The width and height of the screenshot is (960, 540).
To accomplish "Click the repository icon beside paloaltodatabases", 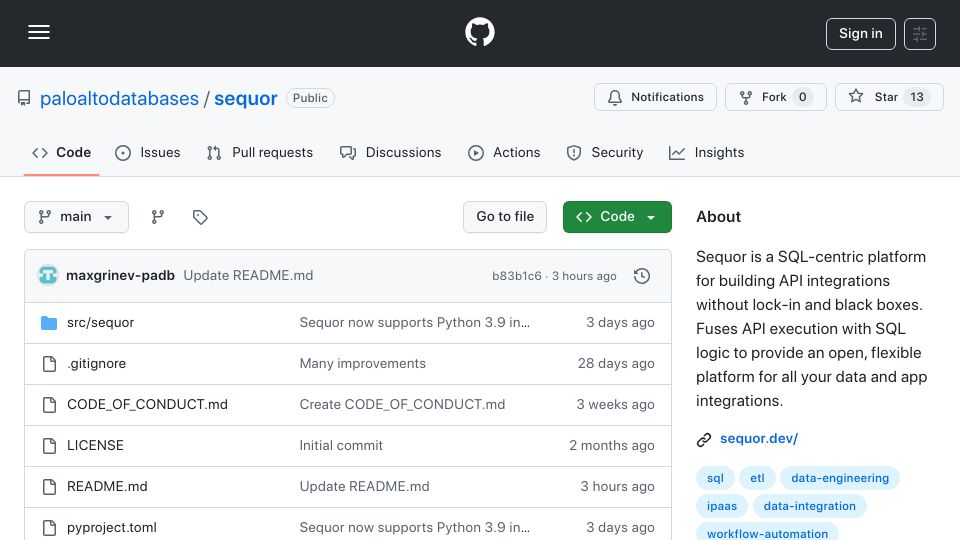I will coord(24,98).
